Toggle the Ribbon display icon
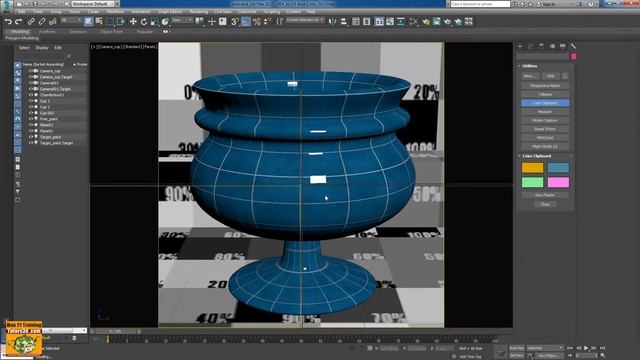Image resolution: width=640 pixels, height=360 pixels. 379,22
